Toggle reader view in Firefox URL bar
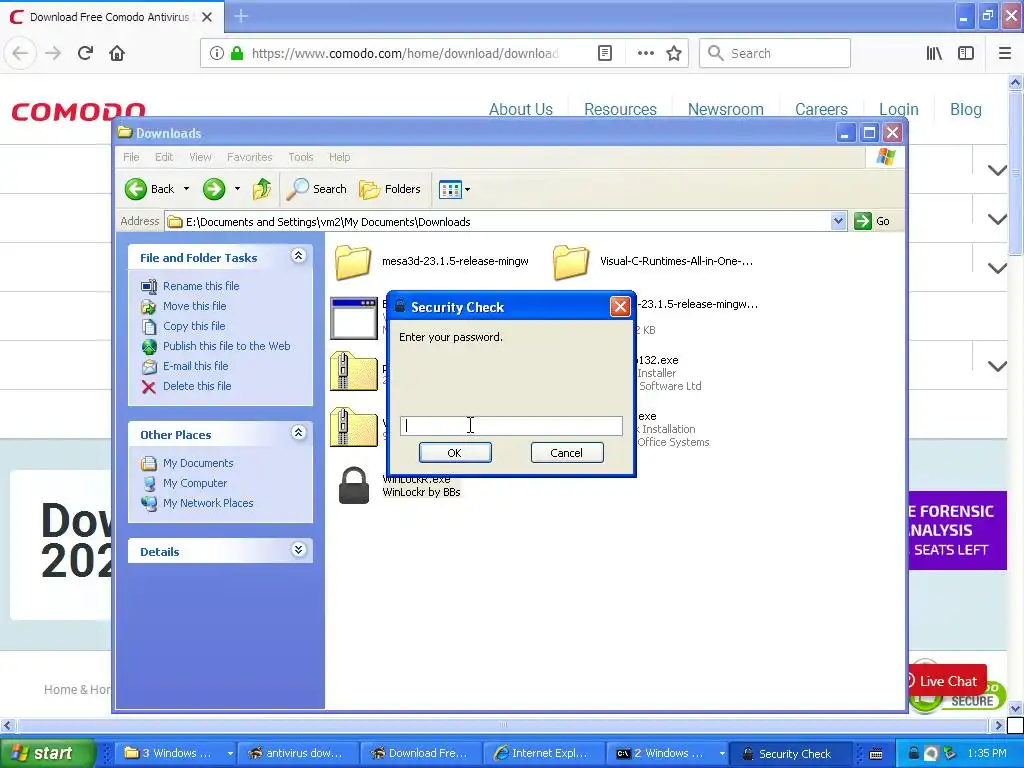This screenshot has width=1024, height=768. pos(605,53)
